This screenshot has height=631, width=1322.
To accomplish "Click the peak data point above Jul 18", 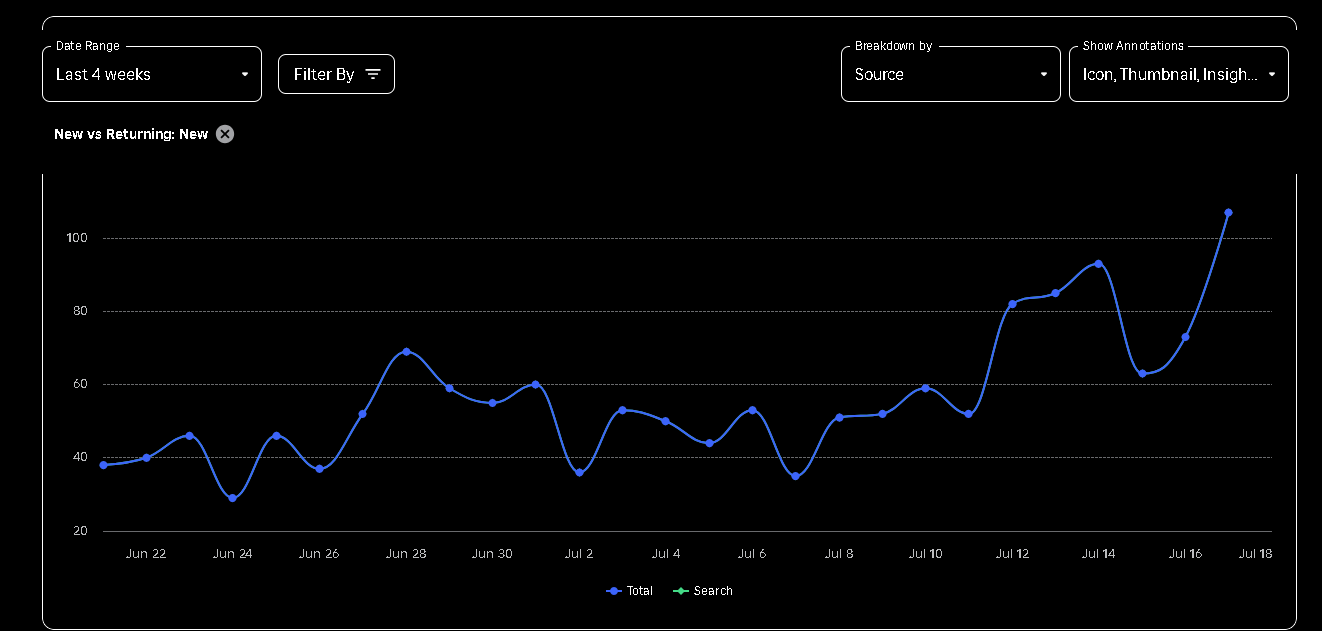I will [1229, 212].
